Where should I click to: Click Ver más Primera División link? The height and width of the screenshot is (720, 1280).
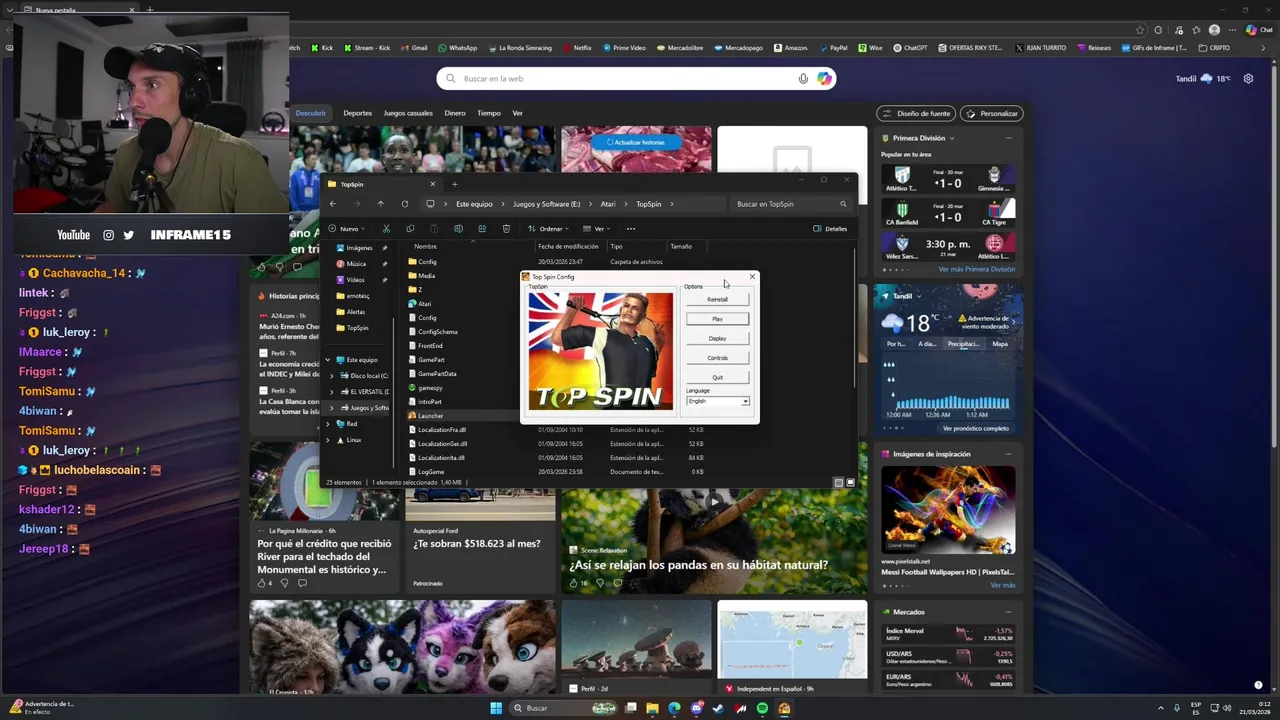pos(976,269)
